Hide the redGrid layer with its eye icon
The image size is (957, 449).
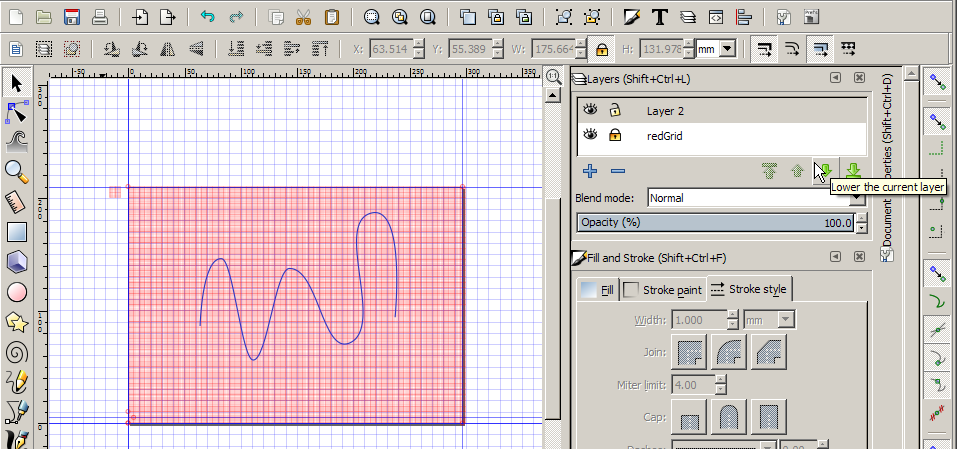pos(590,134)
